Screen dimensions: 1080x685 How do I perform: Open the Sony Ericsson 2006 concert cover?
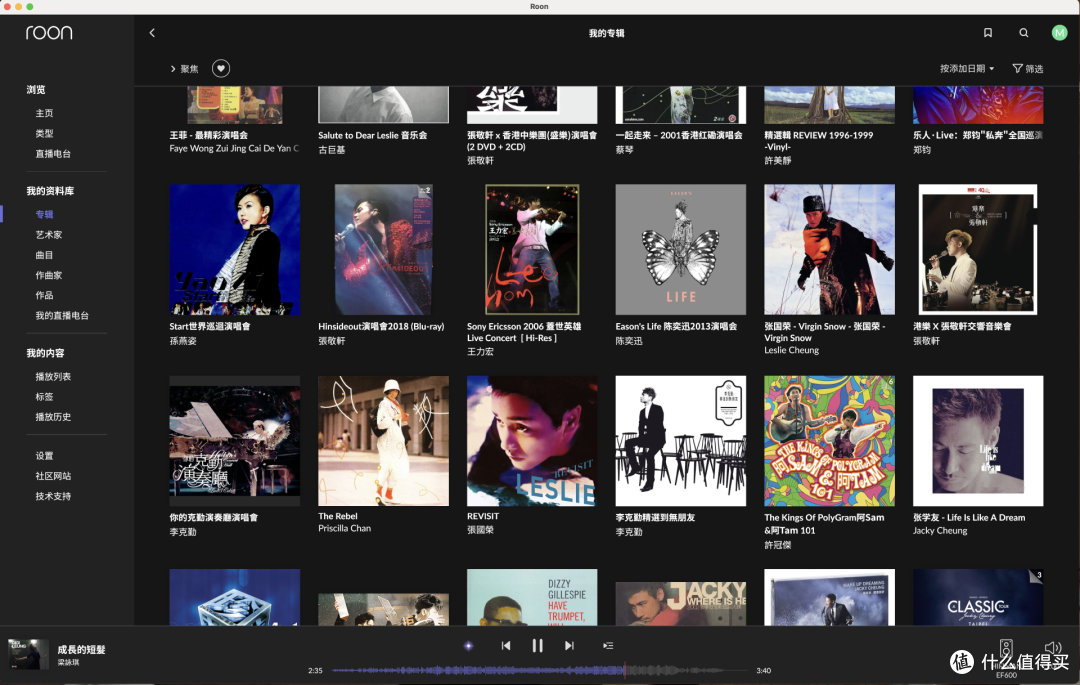[532, 249]
